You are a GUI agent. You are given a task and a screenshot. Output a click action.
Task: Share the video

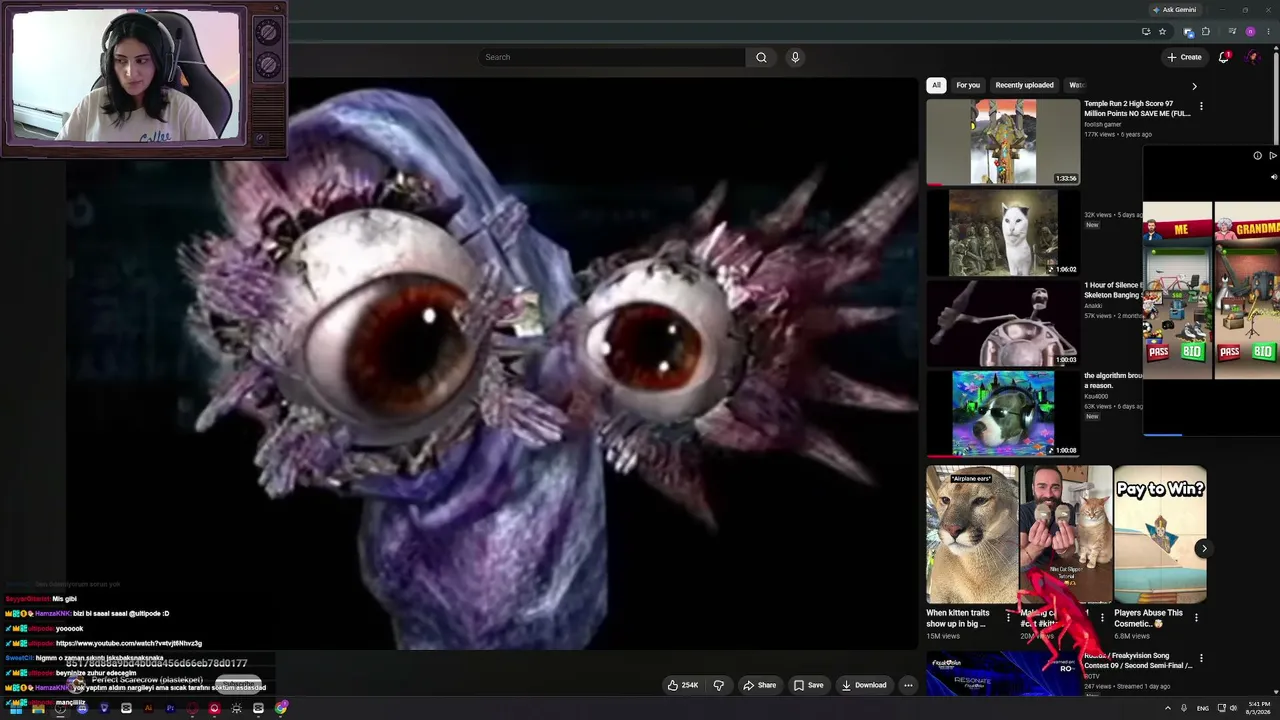point(759,685)
